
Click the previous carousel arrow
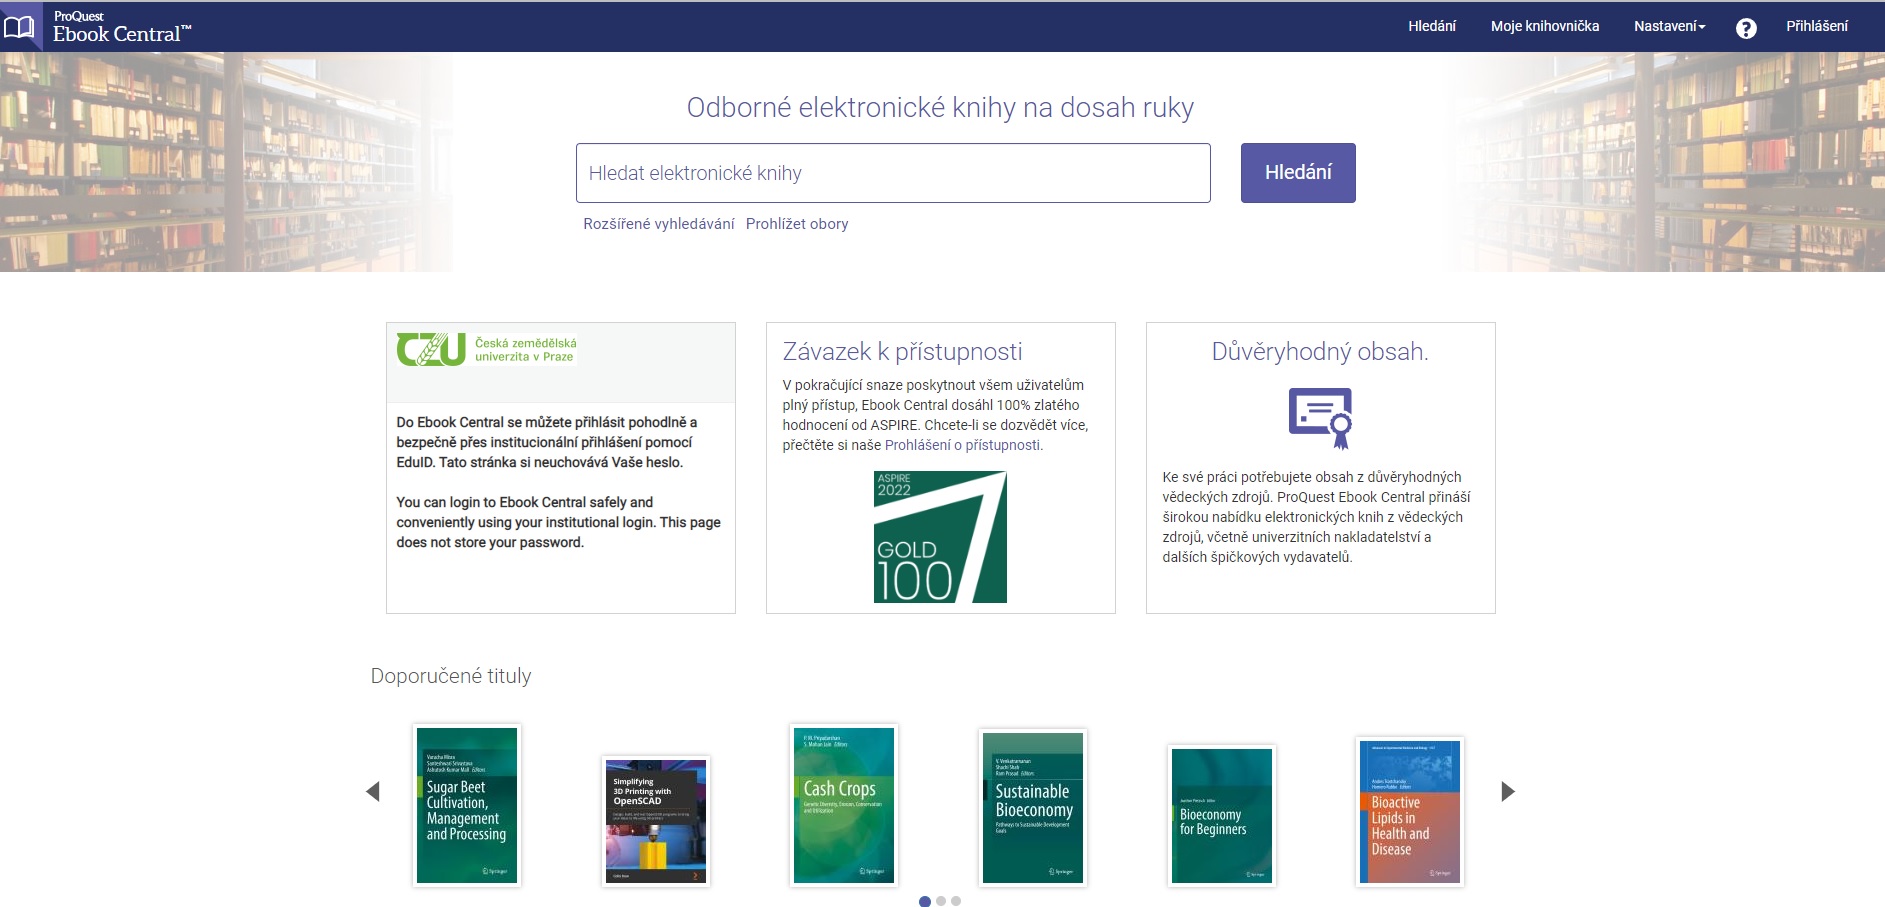point(373,792)
